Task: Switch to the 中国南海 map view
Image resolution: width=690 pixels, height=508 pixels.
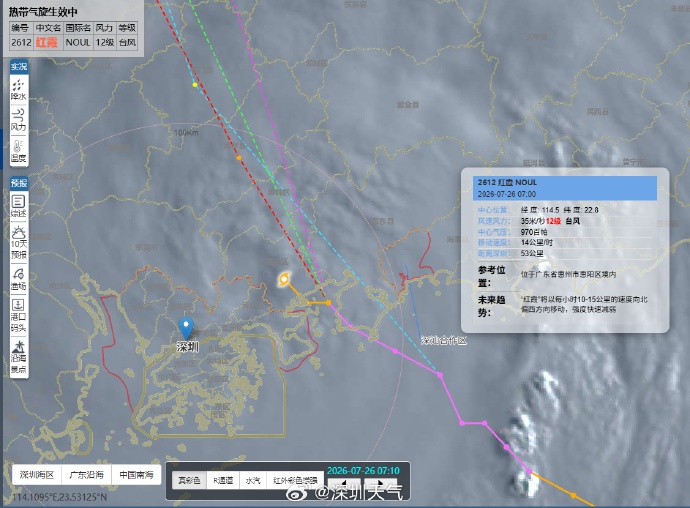Action: coord(136,475)
